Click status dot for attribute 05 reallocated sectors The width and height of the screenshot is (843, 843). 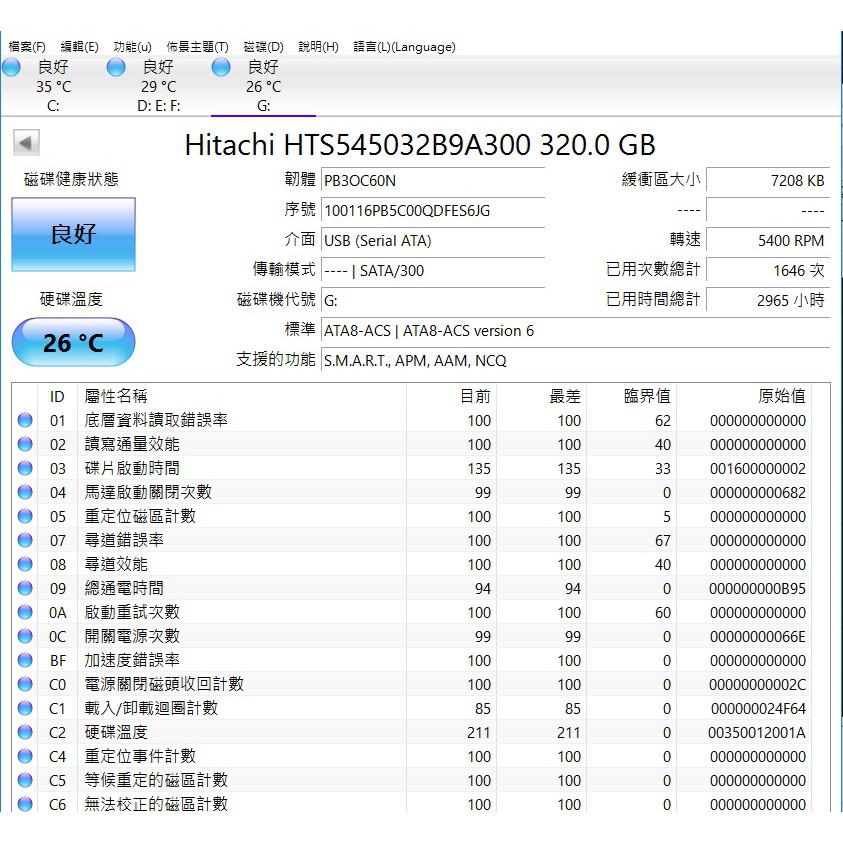point(25,517)
